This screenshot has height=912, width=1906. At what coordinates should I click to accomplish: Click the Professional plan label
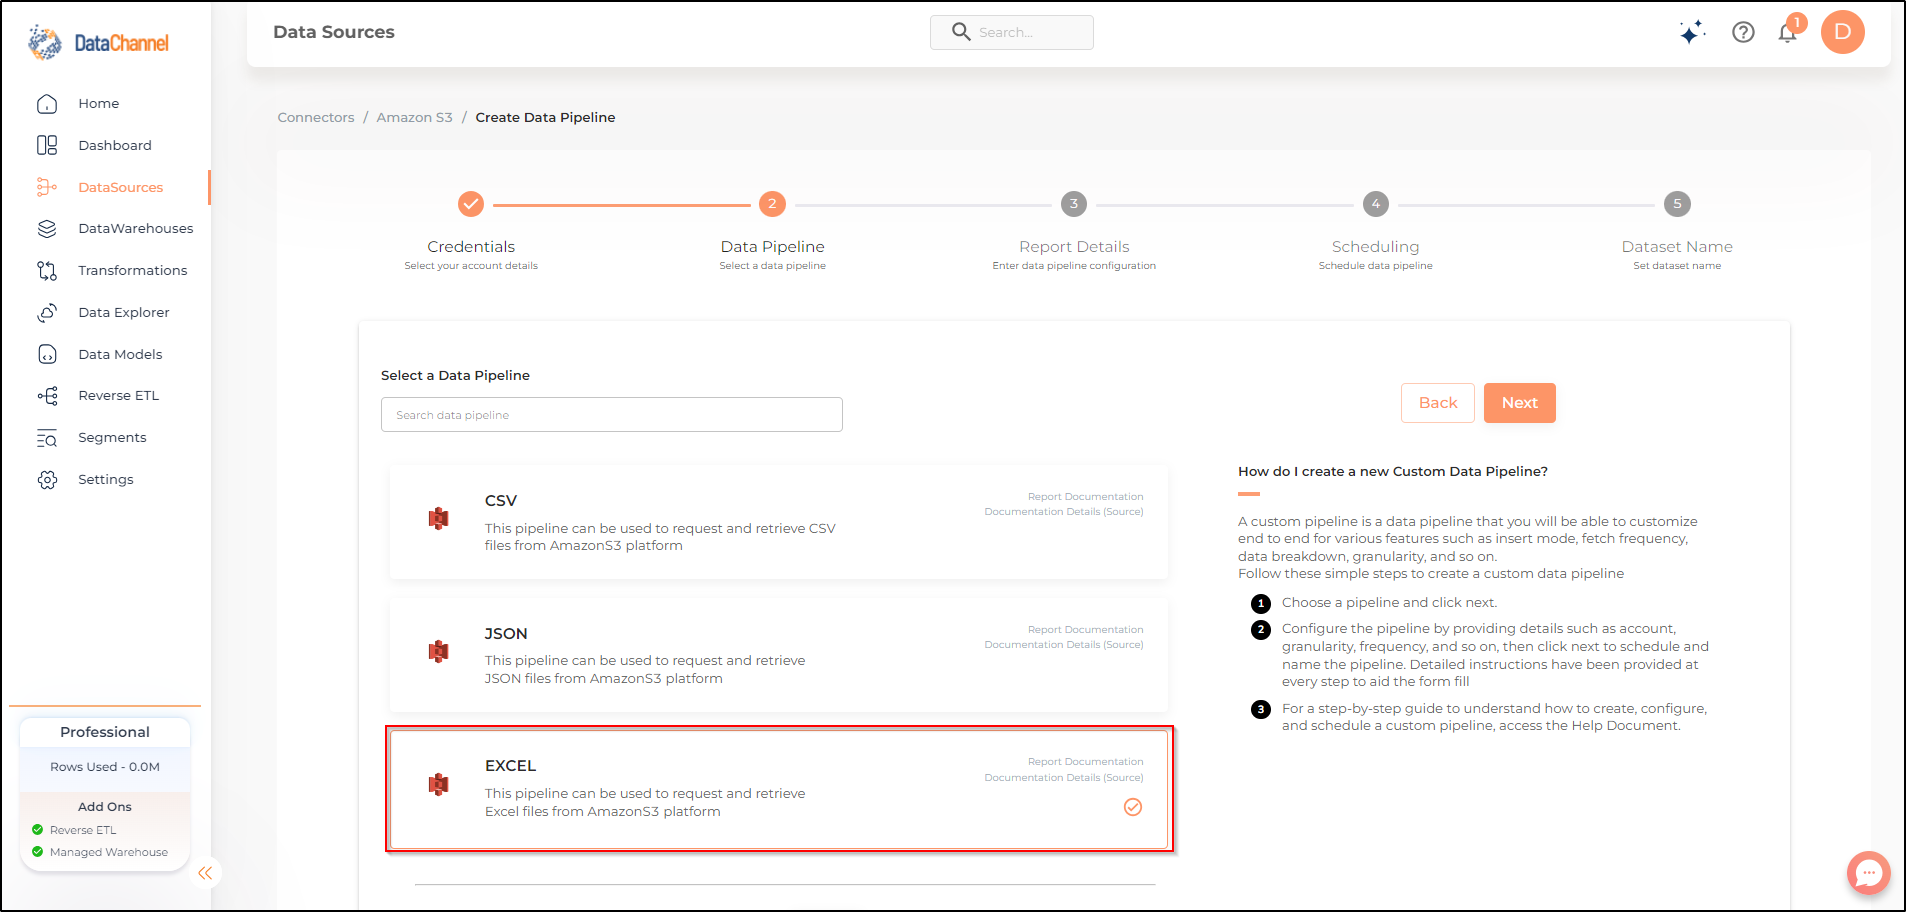click(105, 732)
